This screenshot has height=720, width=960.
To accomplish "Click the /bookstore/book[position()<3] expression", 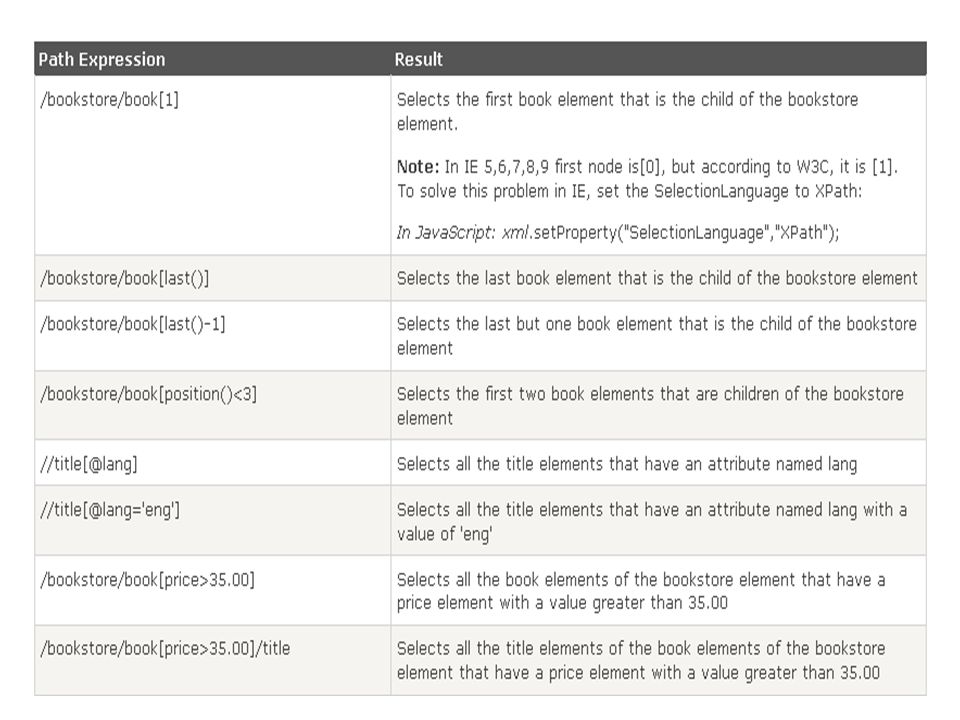I will tap(148, 394).
